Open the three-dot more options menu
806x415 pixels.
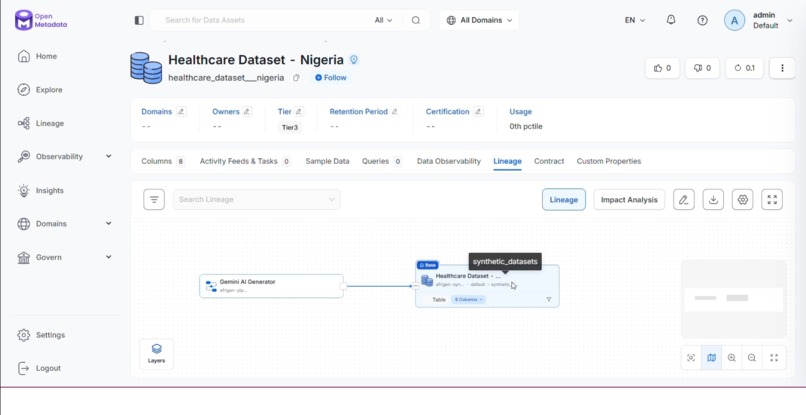[x=782, y=68]
